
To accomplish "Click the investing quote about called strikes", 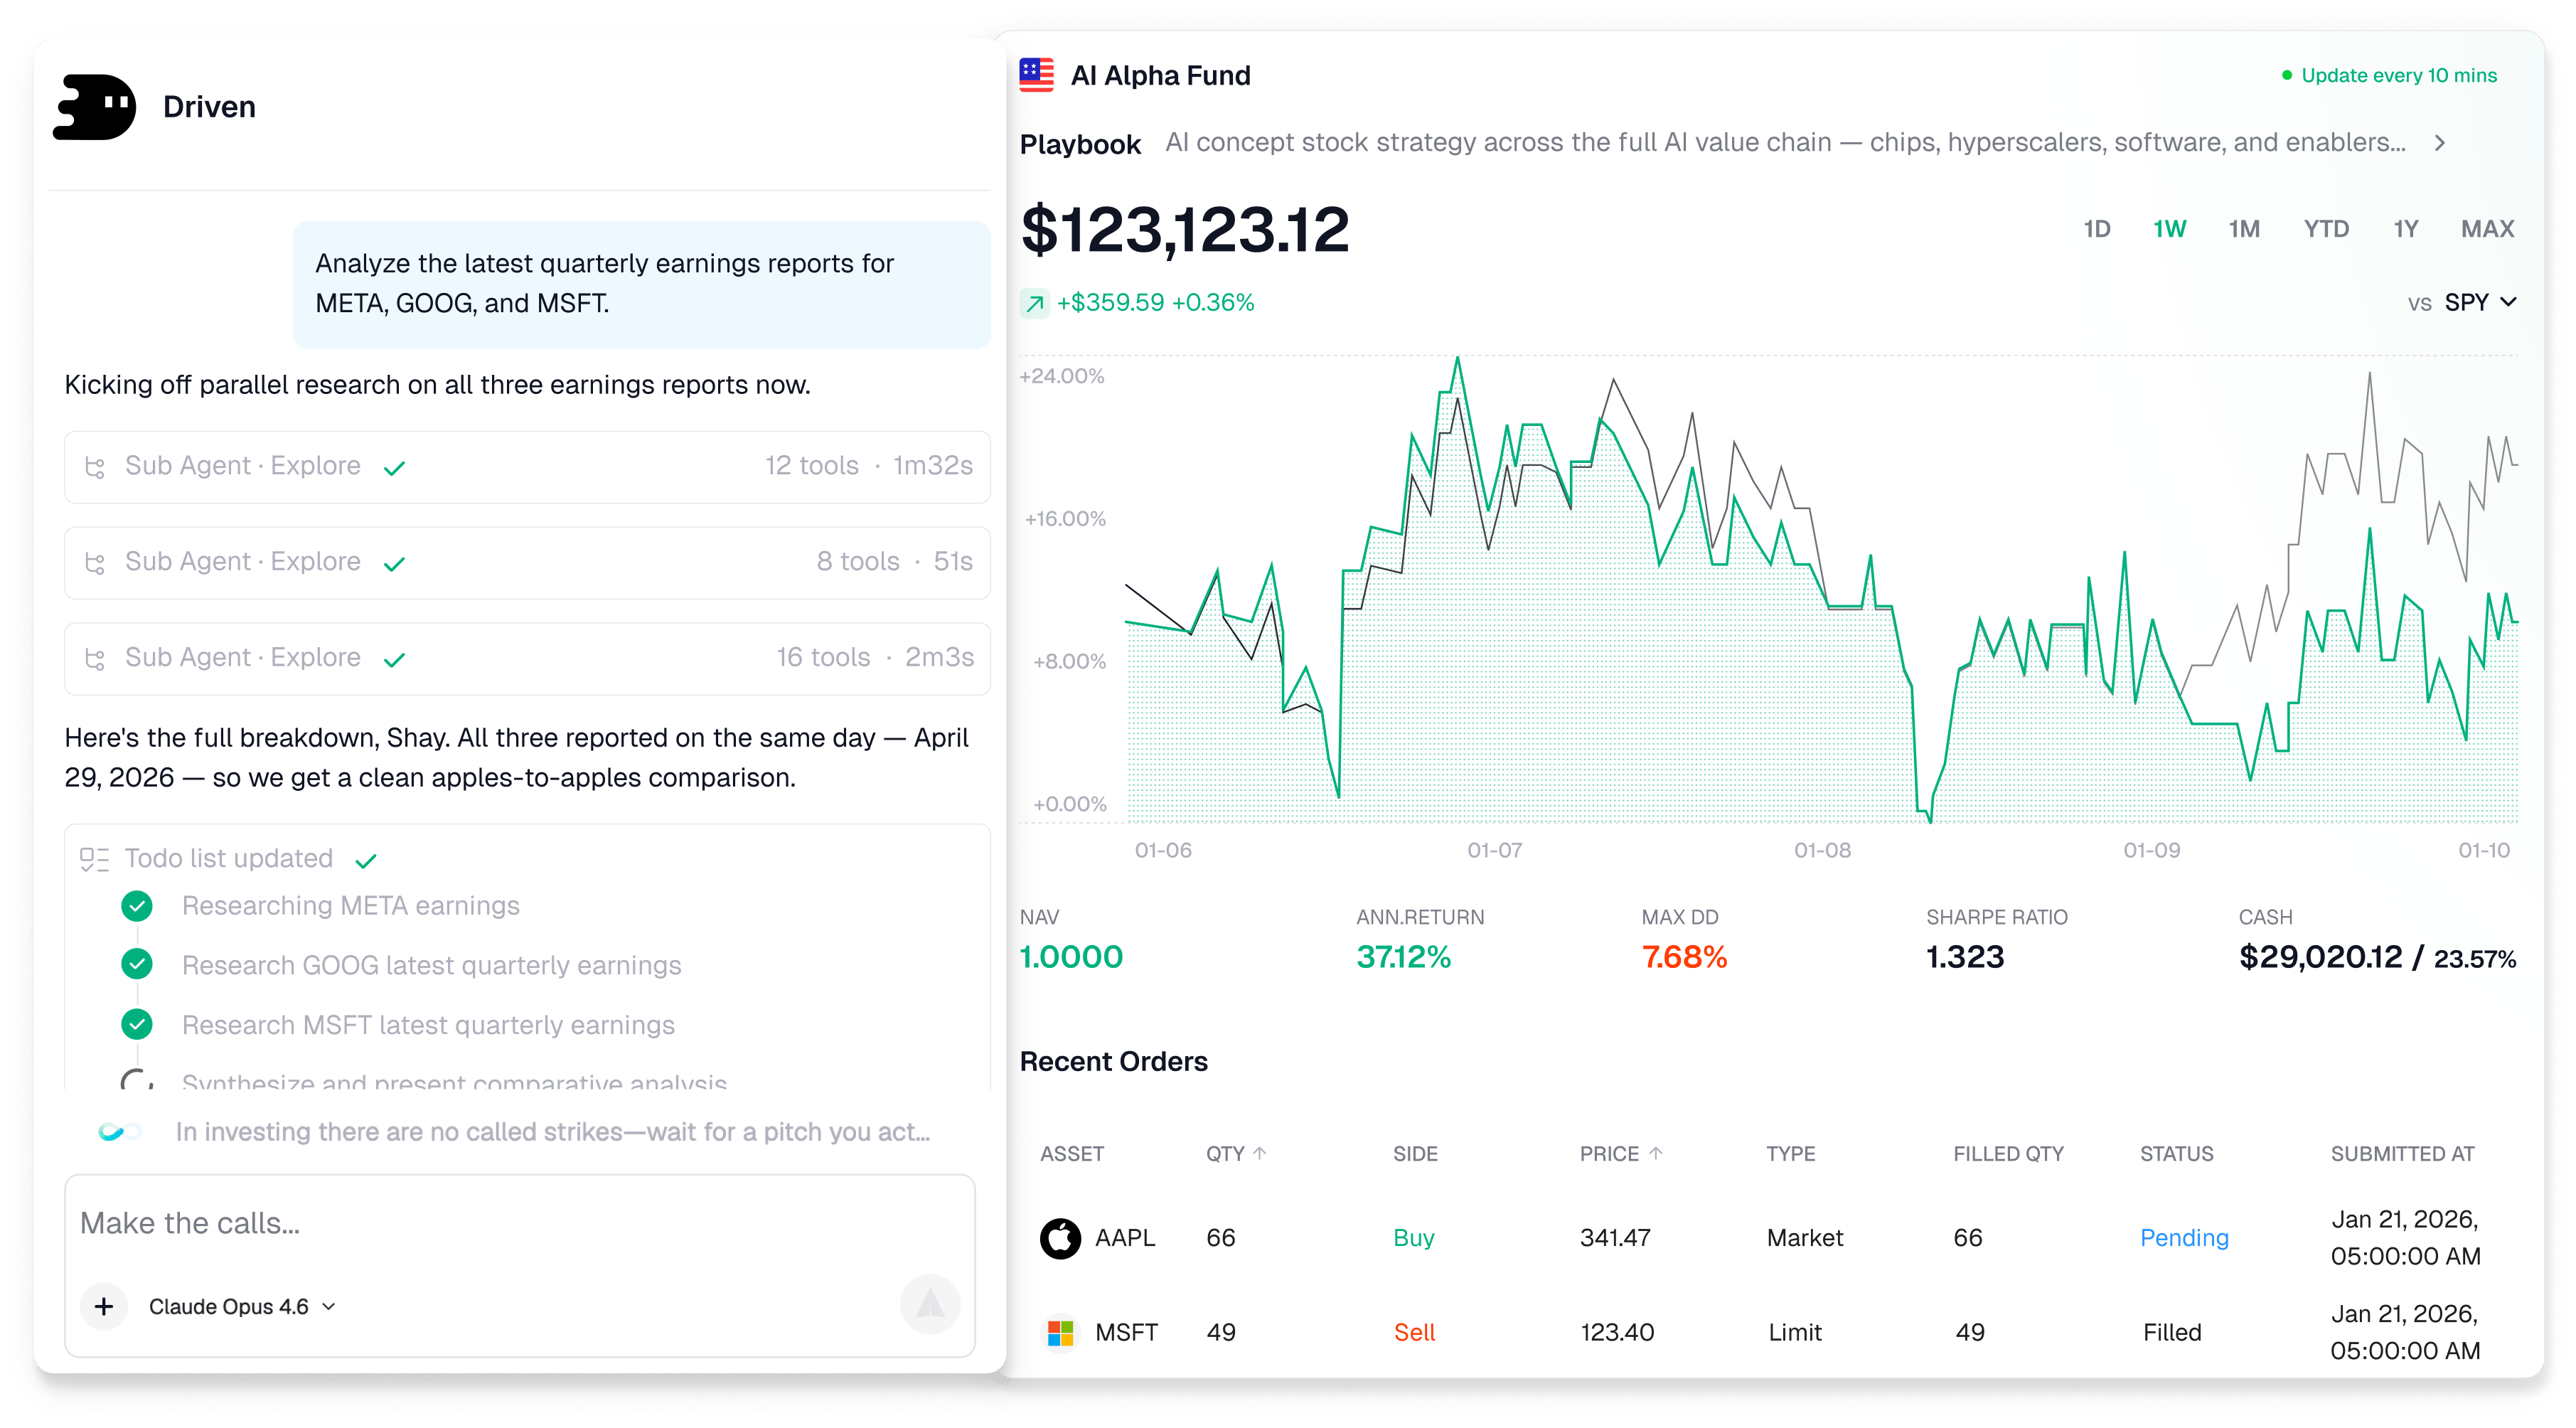I will pos(553,1132).
